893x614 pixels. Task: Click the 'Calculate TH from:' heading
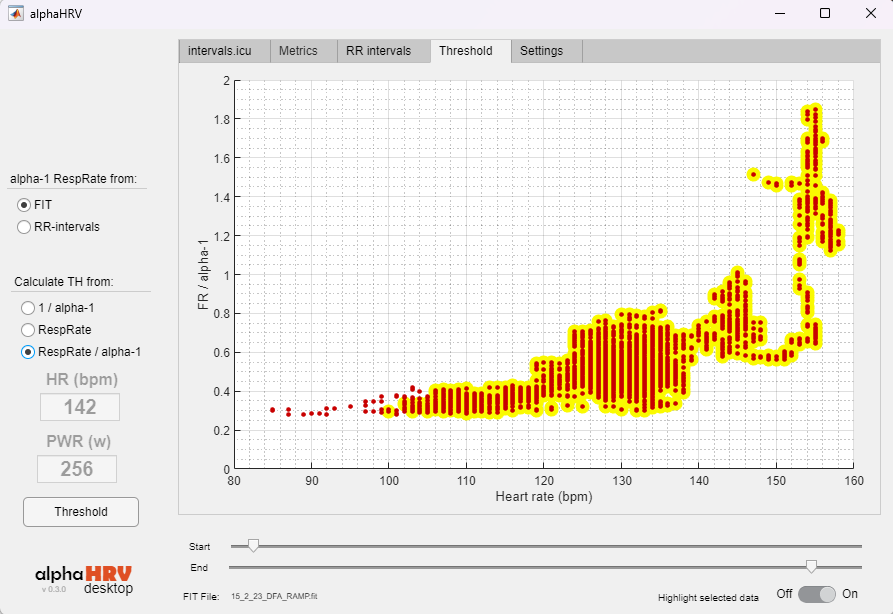(64, 282)
